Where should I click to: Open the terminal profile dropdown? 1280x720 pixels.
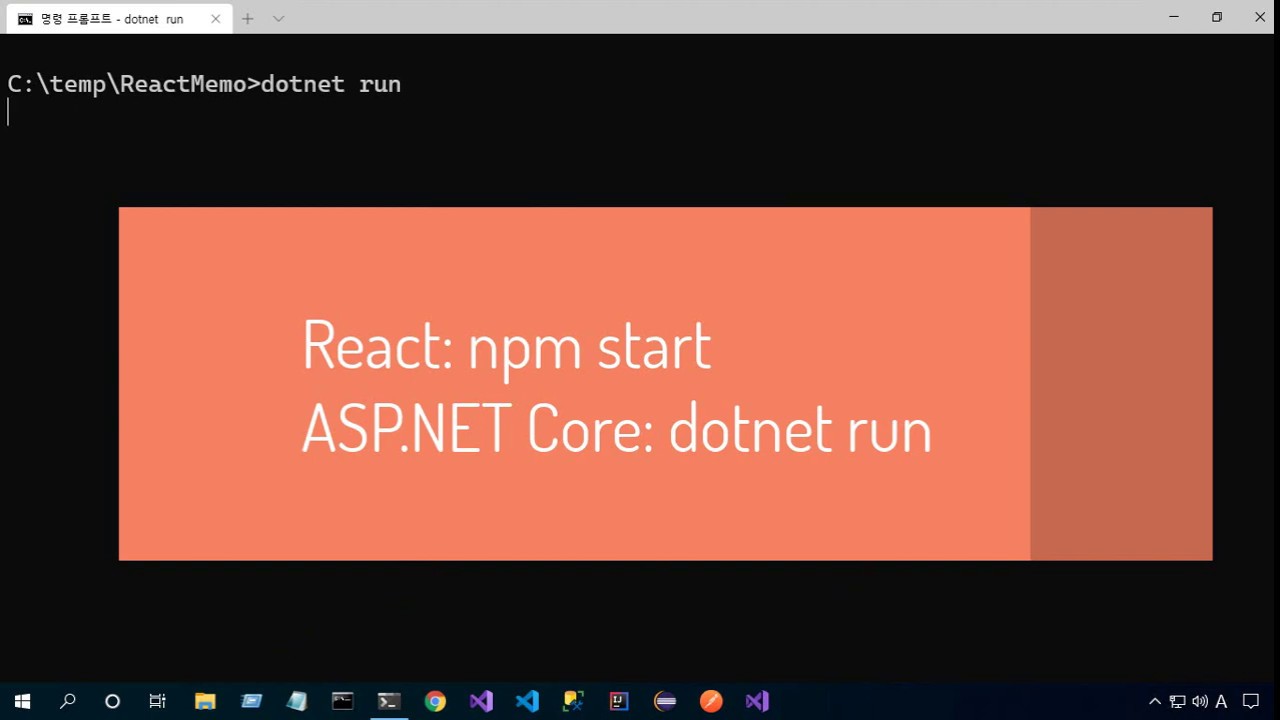click(x=279, y=19)
